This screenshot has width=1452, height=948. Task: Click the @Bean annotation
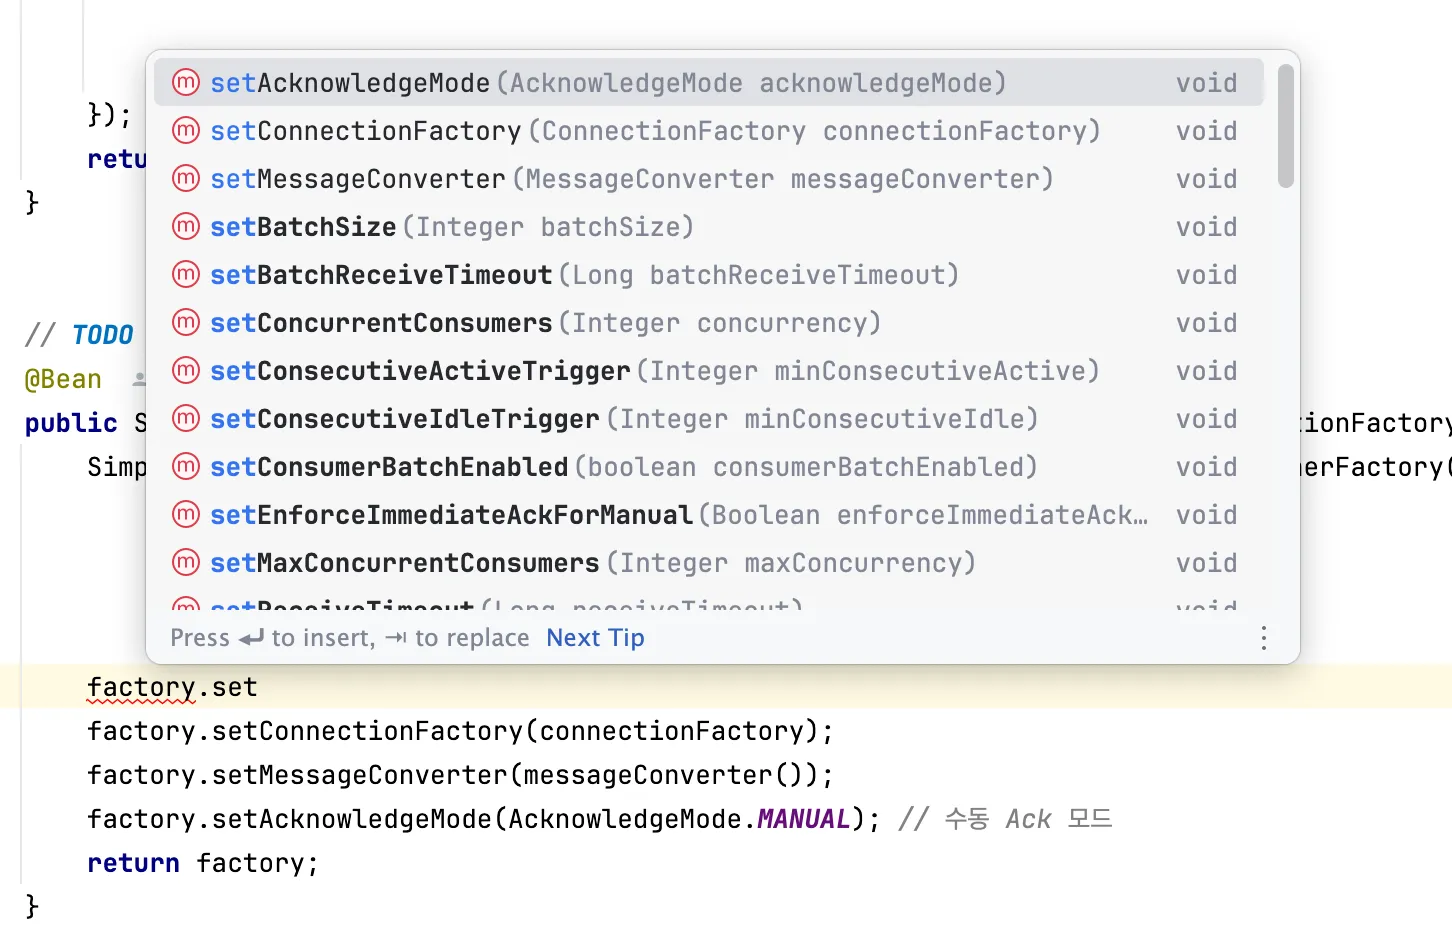63,379
